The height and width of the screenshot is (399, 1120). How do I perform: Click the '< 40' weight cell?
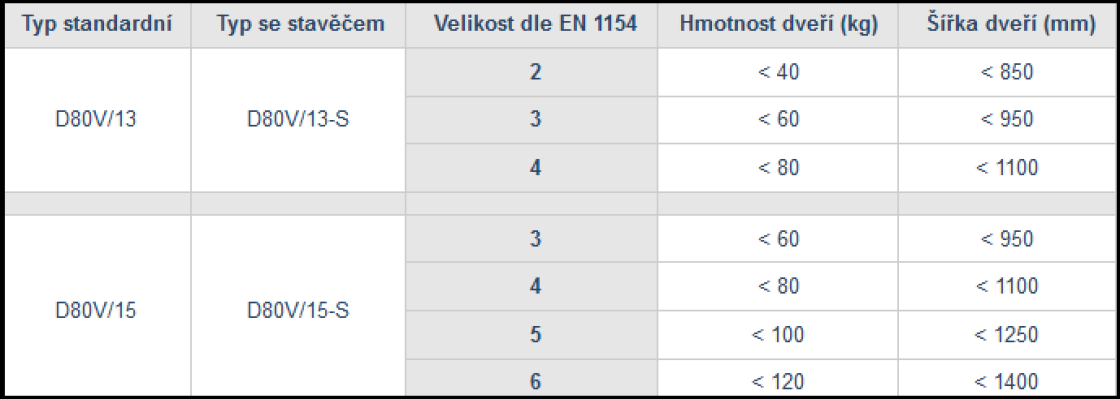778,72
